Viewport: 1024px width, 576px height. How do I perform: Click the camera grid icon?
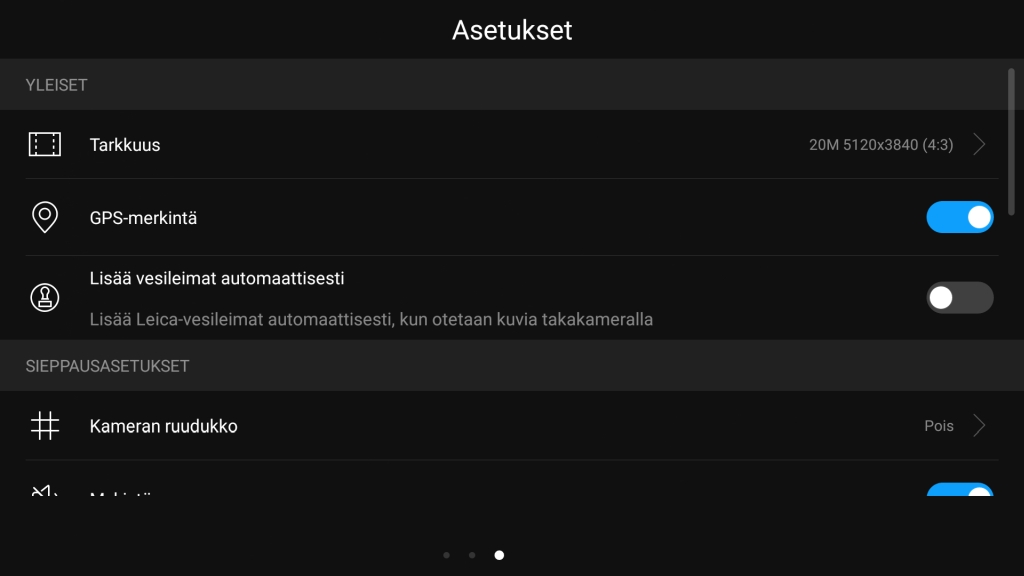click(x=44, y=426)
